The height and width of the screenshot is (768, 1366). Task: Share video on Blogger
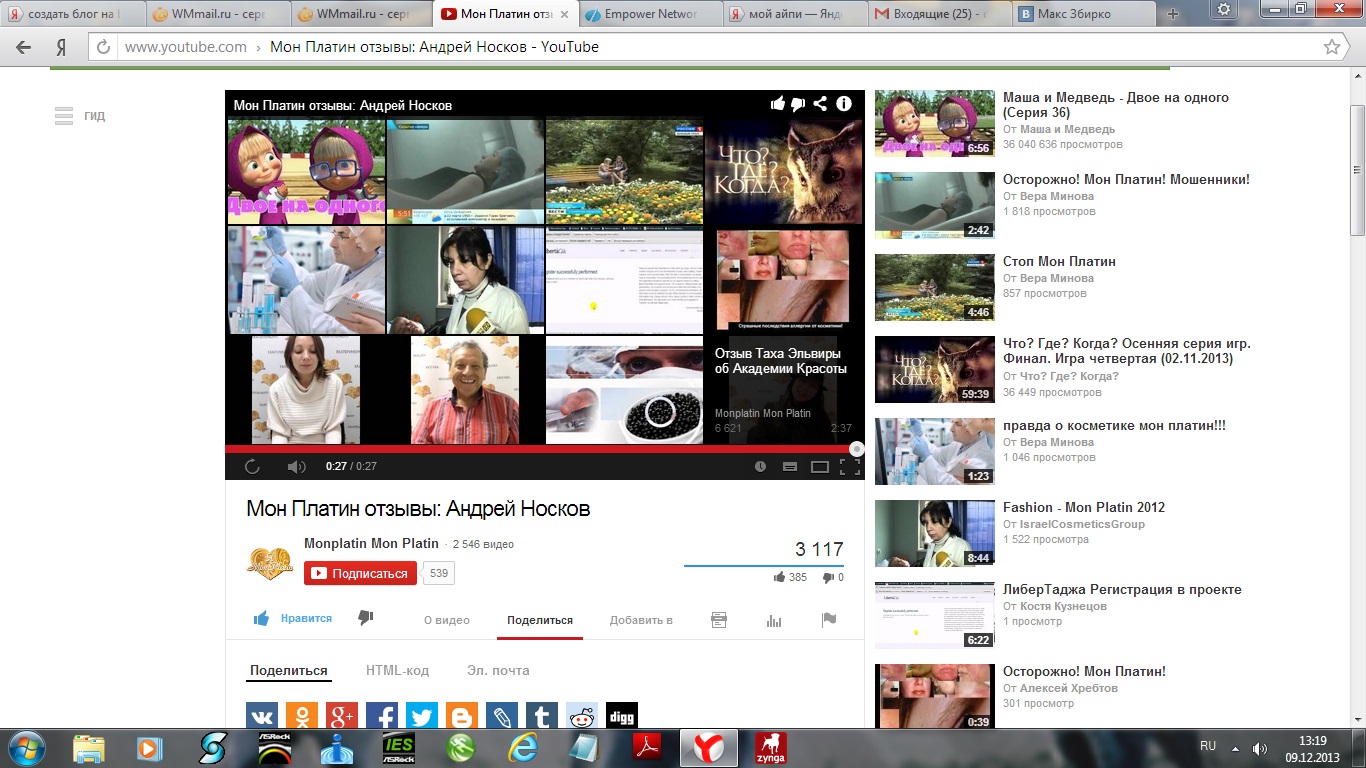click(462, 717)
